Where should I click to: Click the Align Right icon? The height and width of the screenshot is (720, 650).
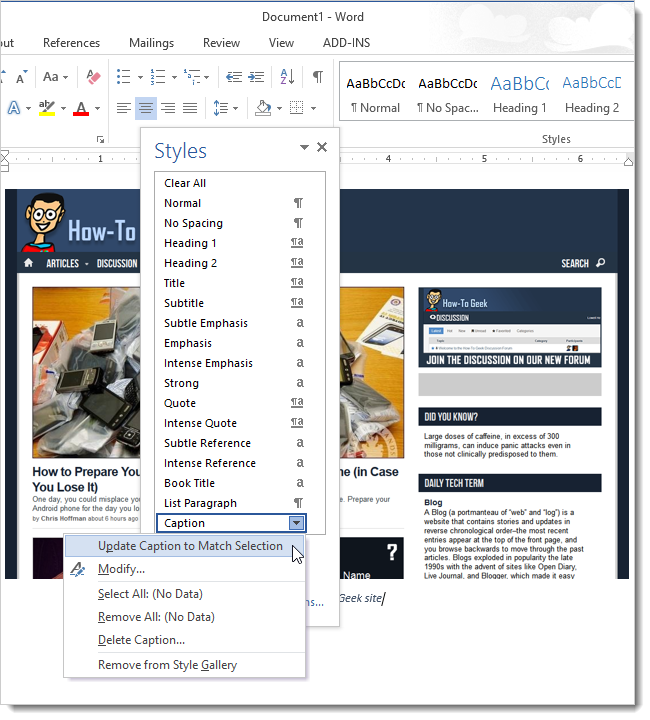coord(168,108)
